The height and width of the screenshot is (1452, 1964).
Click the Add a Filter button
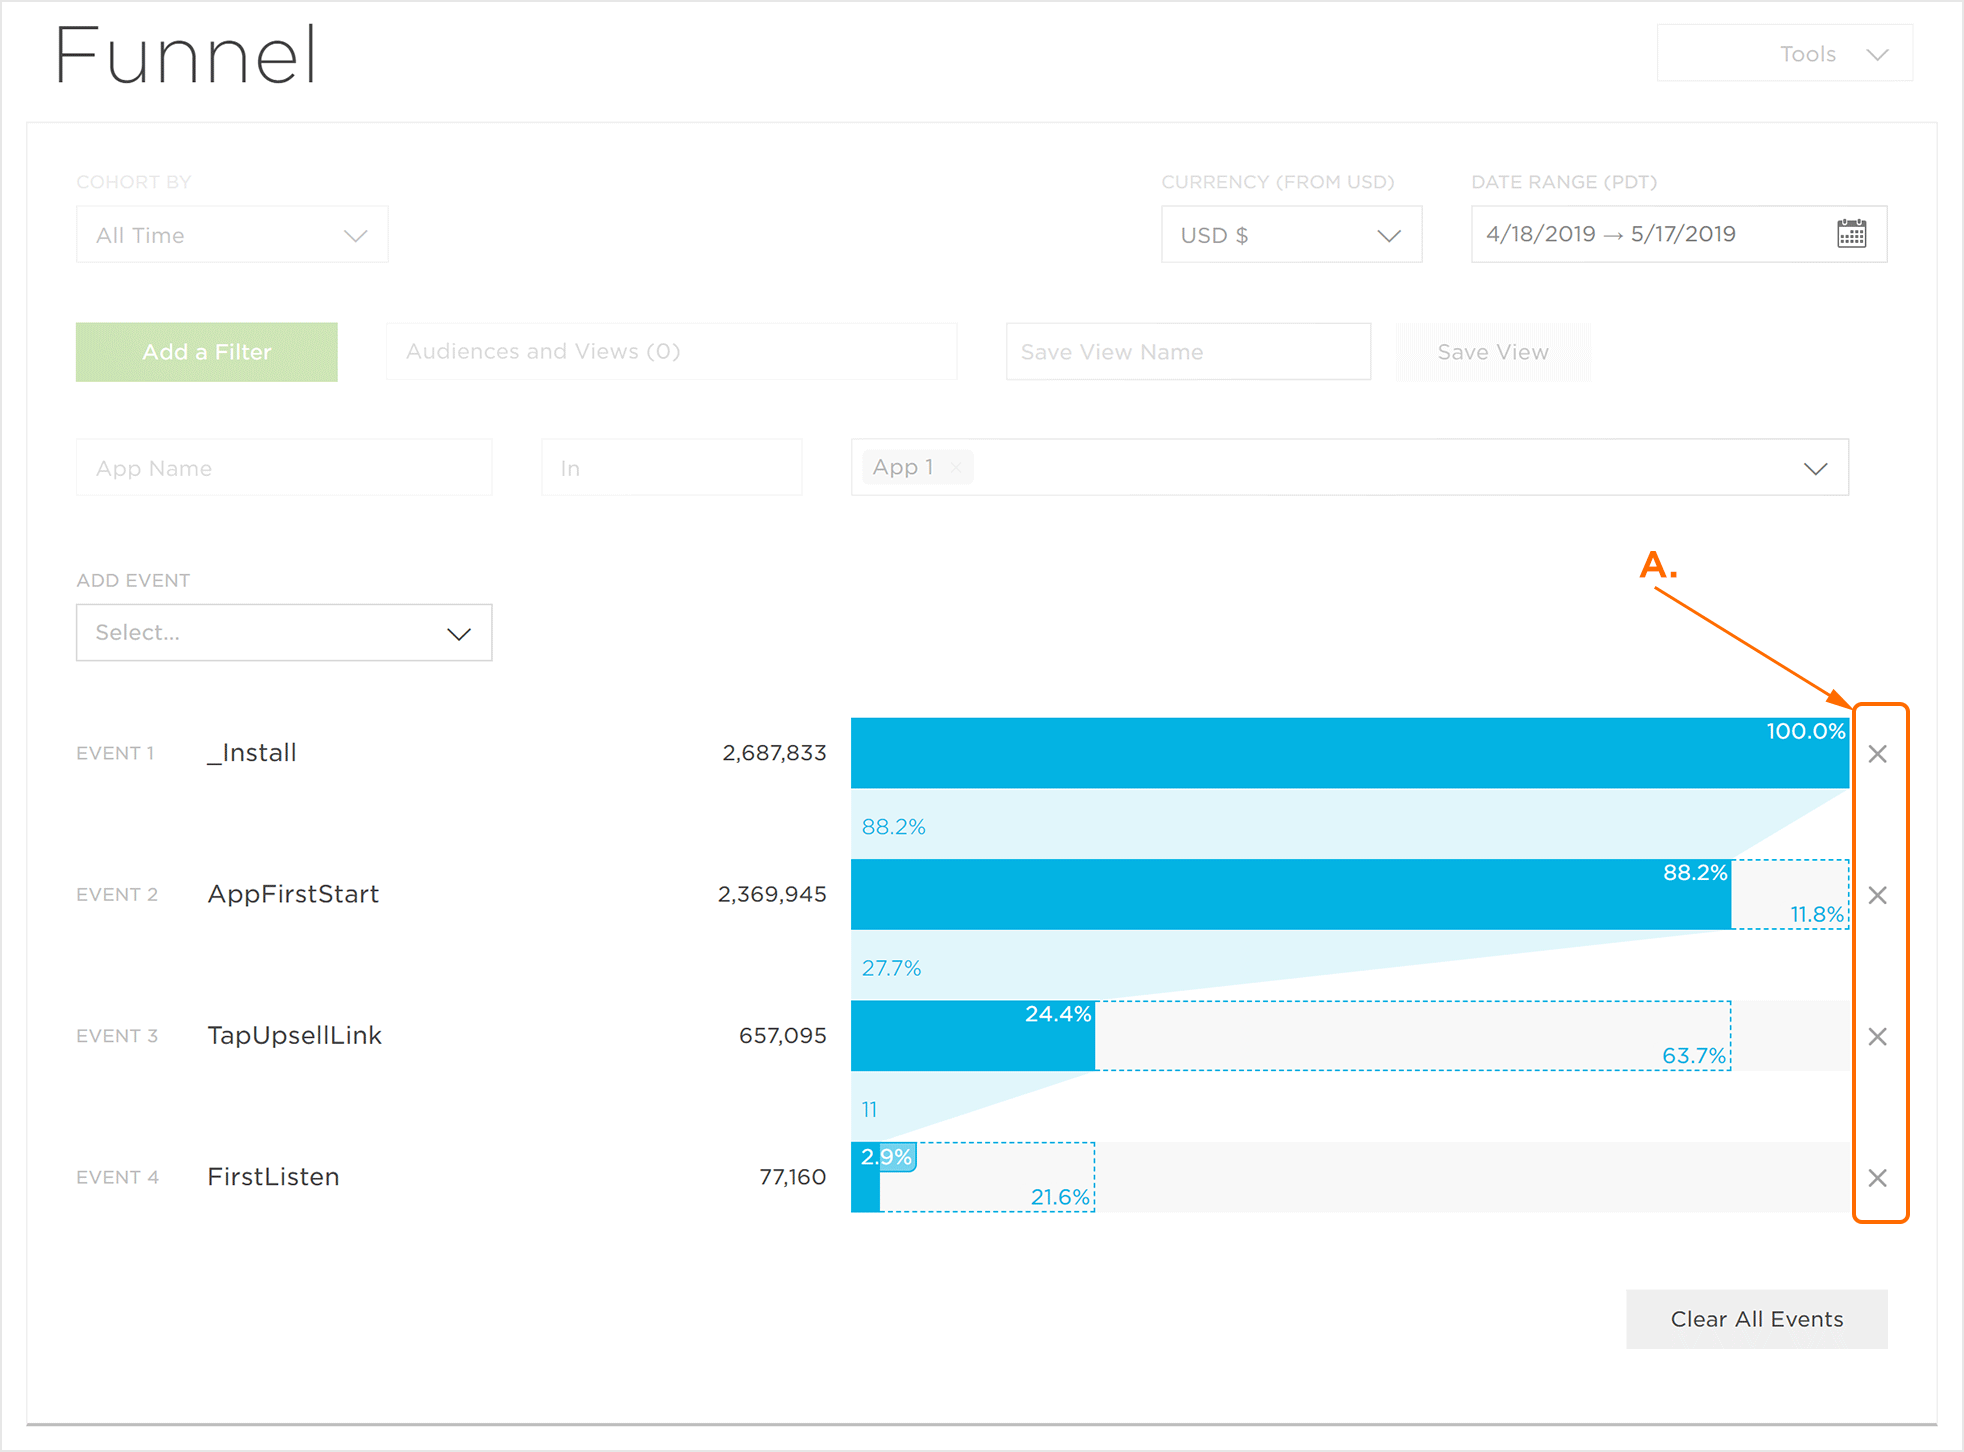[207, 352]
